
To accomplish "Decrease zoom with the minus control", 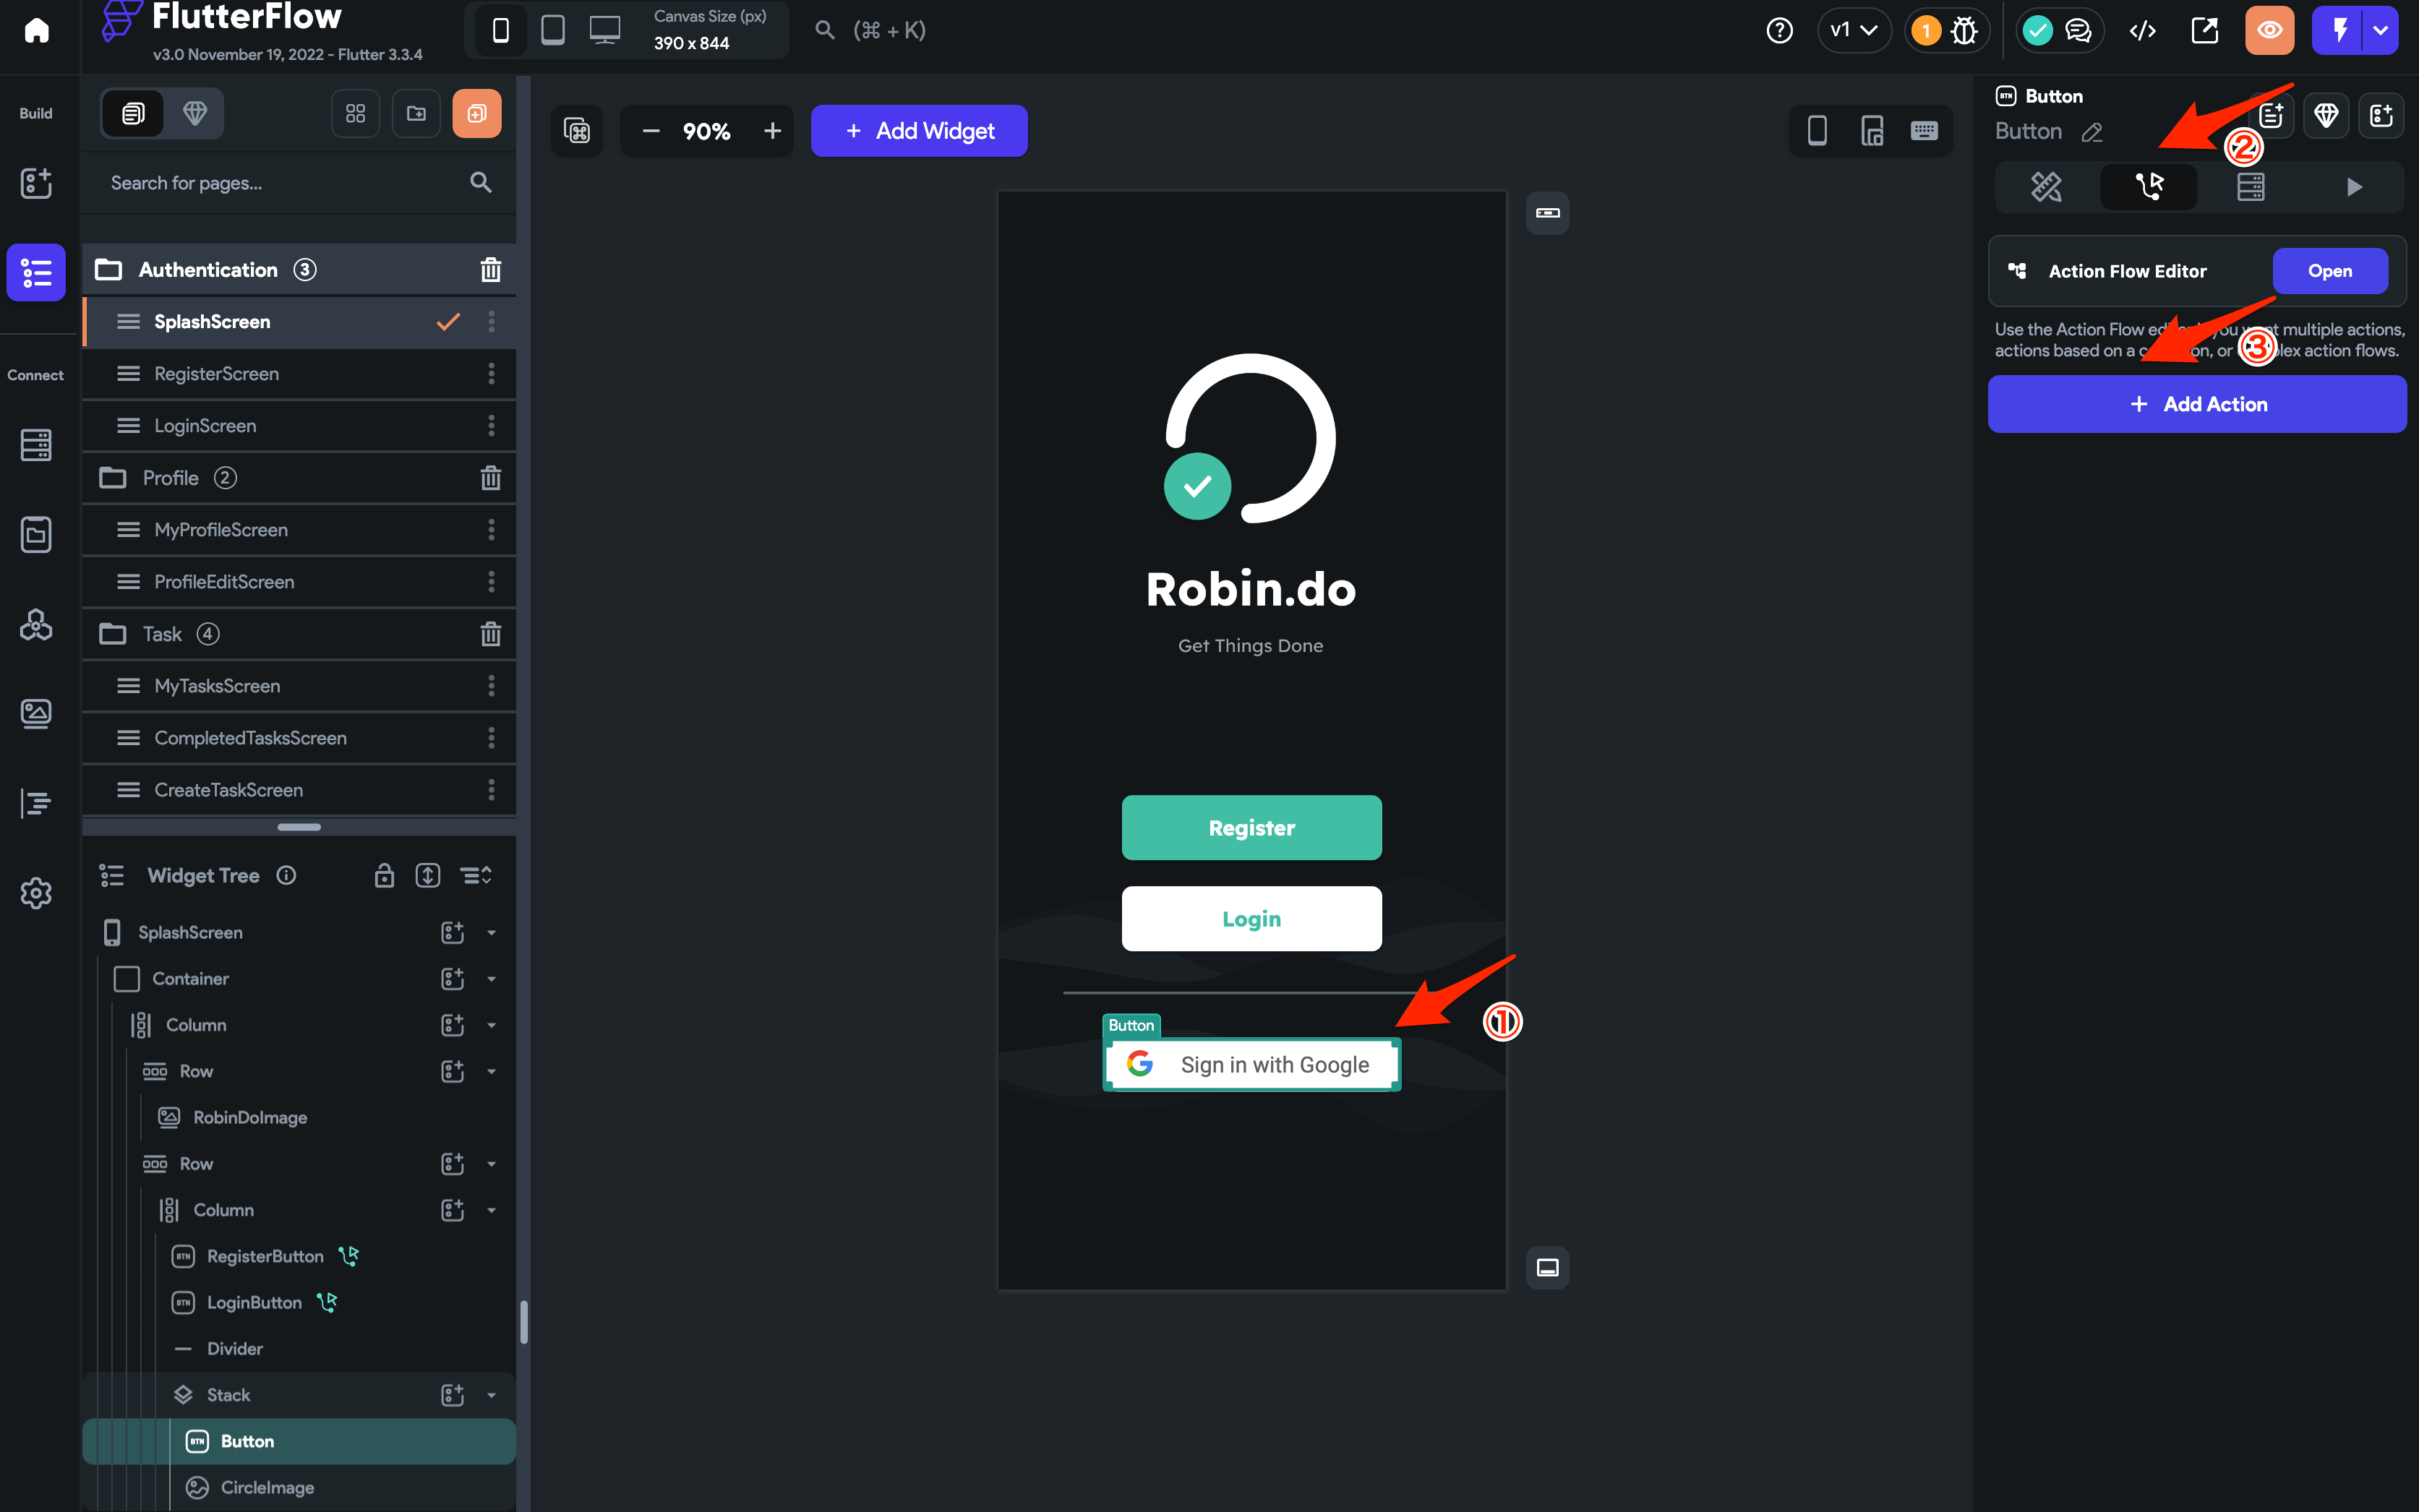I will click(651, 130).
